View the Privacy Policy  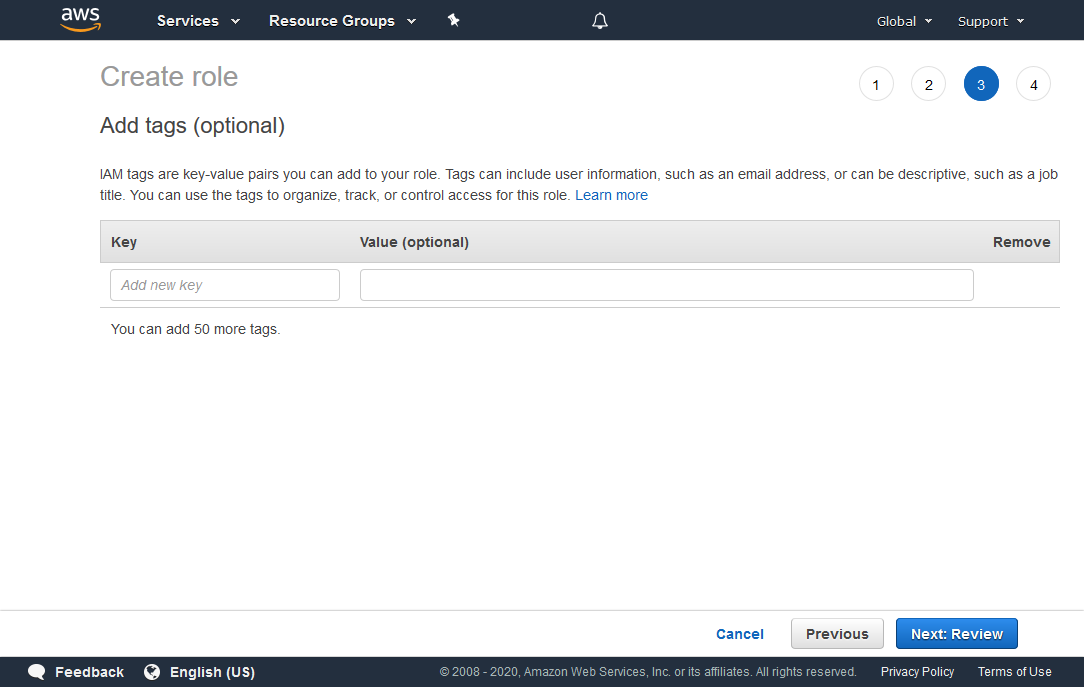pyautogui.click(x=917, y=671)
